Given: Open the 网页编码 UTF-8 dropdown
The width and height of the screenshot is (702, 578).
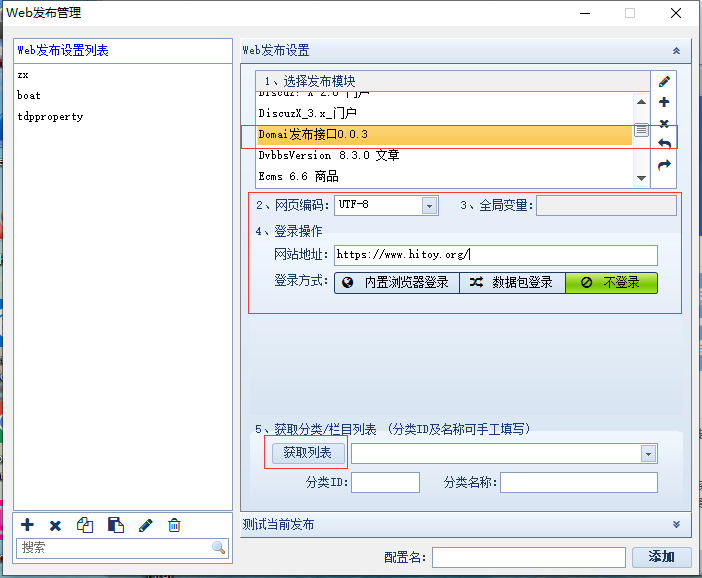Looking at the screenshot, I should [x=429, y=205].
